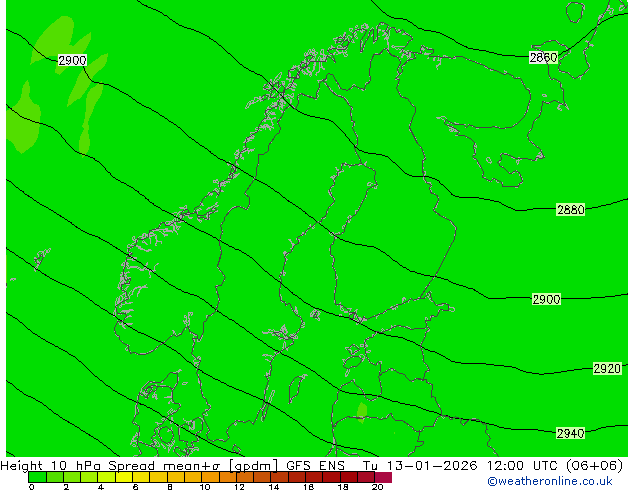Pick the legend swatch above the 8 label
The image size is (634, 490).
176,477
